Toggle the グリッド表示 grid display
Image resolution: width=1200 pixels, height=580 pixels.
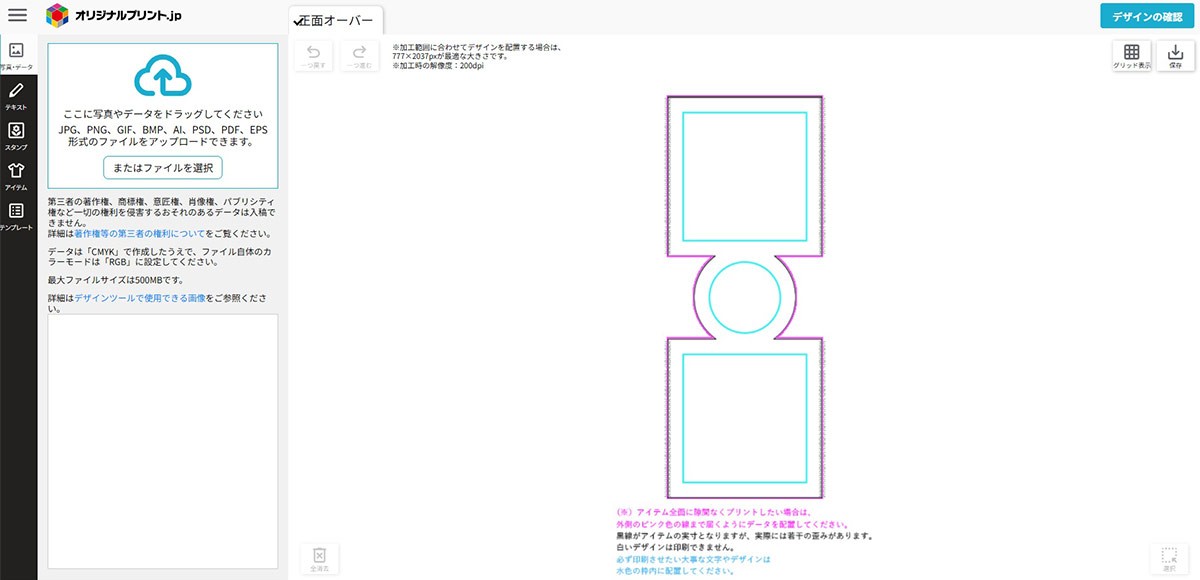1132,56
